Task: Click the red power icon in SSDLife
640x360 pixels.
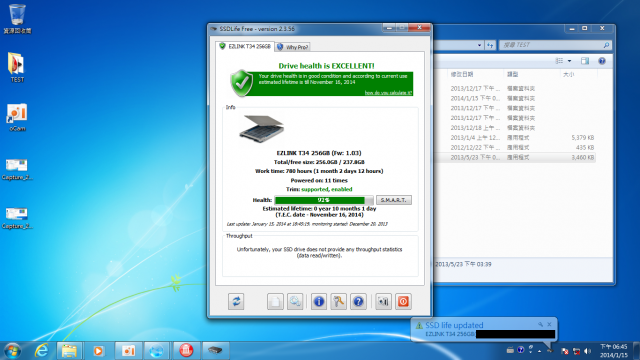Action: tap(403, 302)
